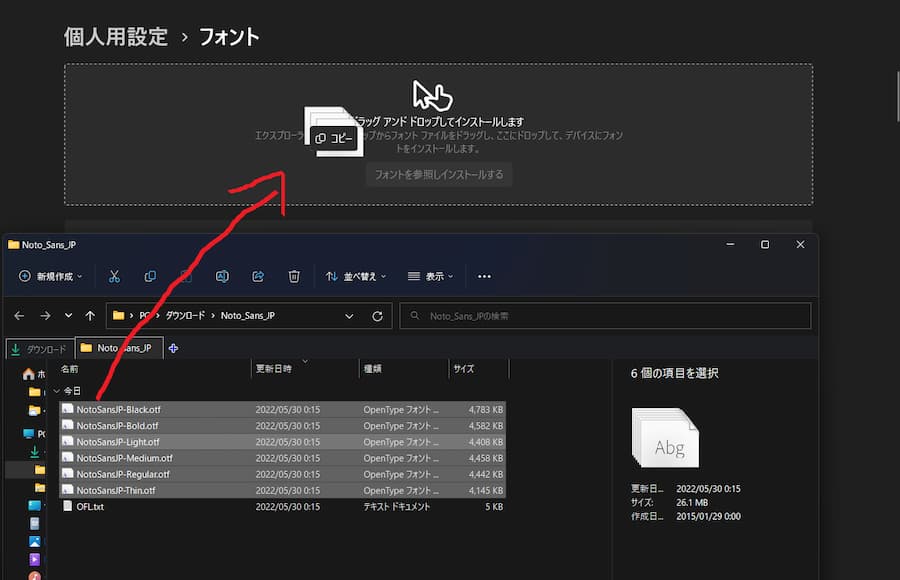Image resolution: width=900 pixels, height=580 pixels.
Task: Open a new tab with the plus button
Action: click(x=172, y=347)
